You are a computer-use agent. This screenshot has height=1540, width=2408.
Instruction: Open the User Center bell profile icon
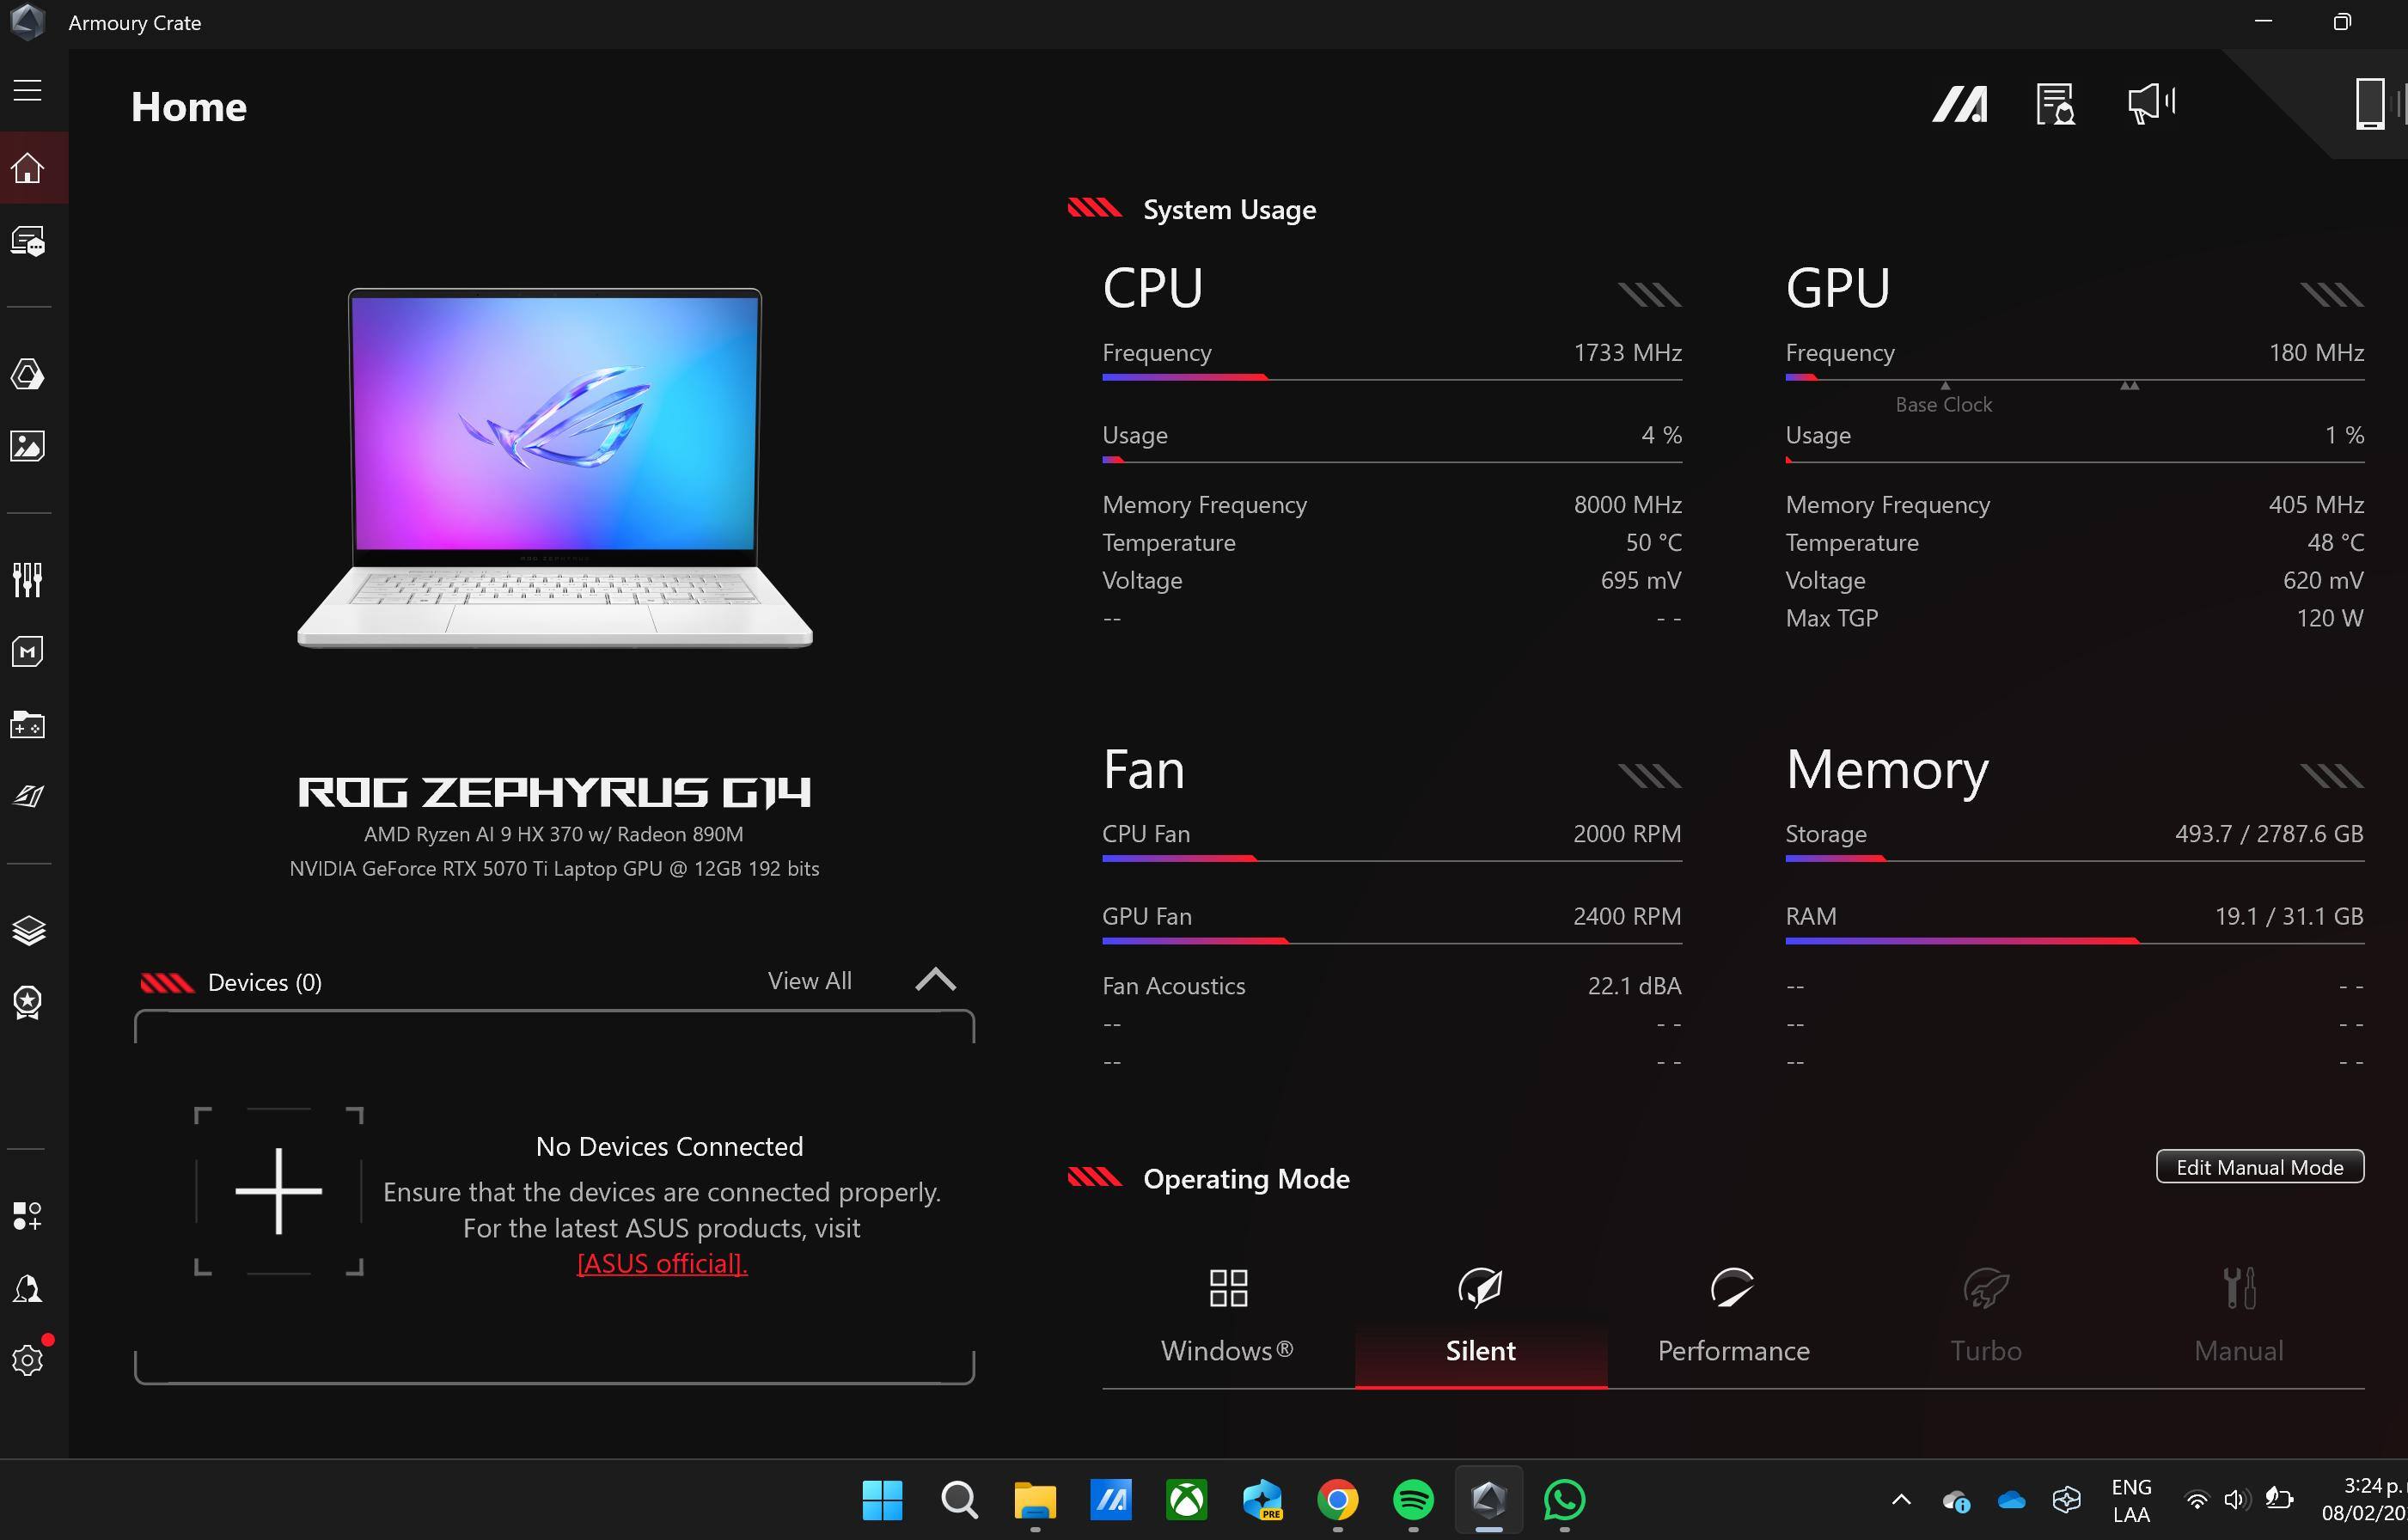pos(28,1289)
